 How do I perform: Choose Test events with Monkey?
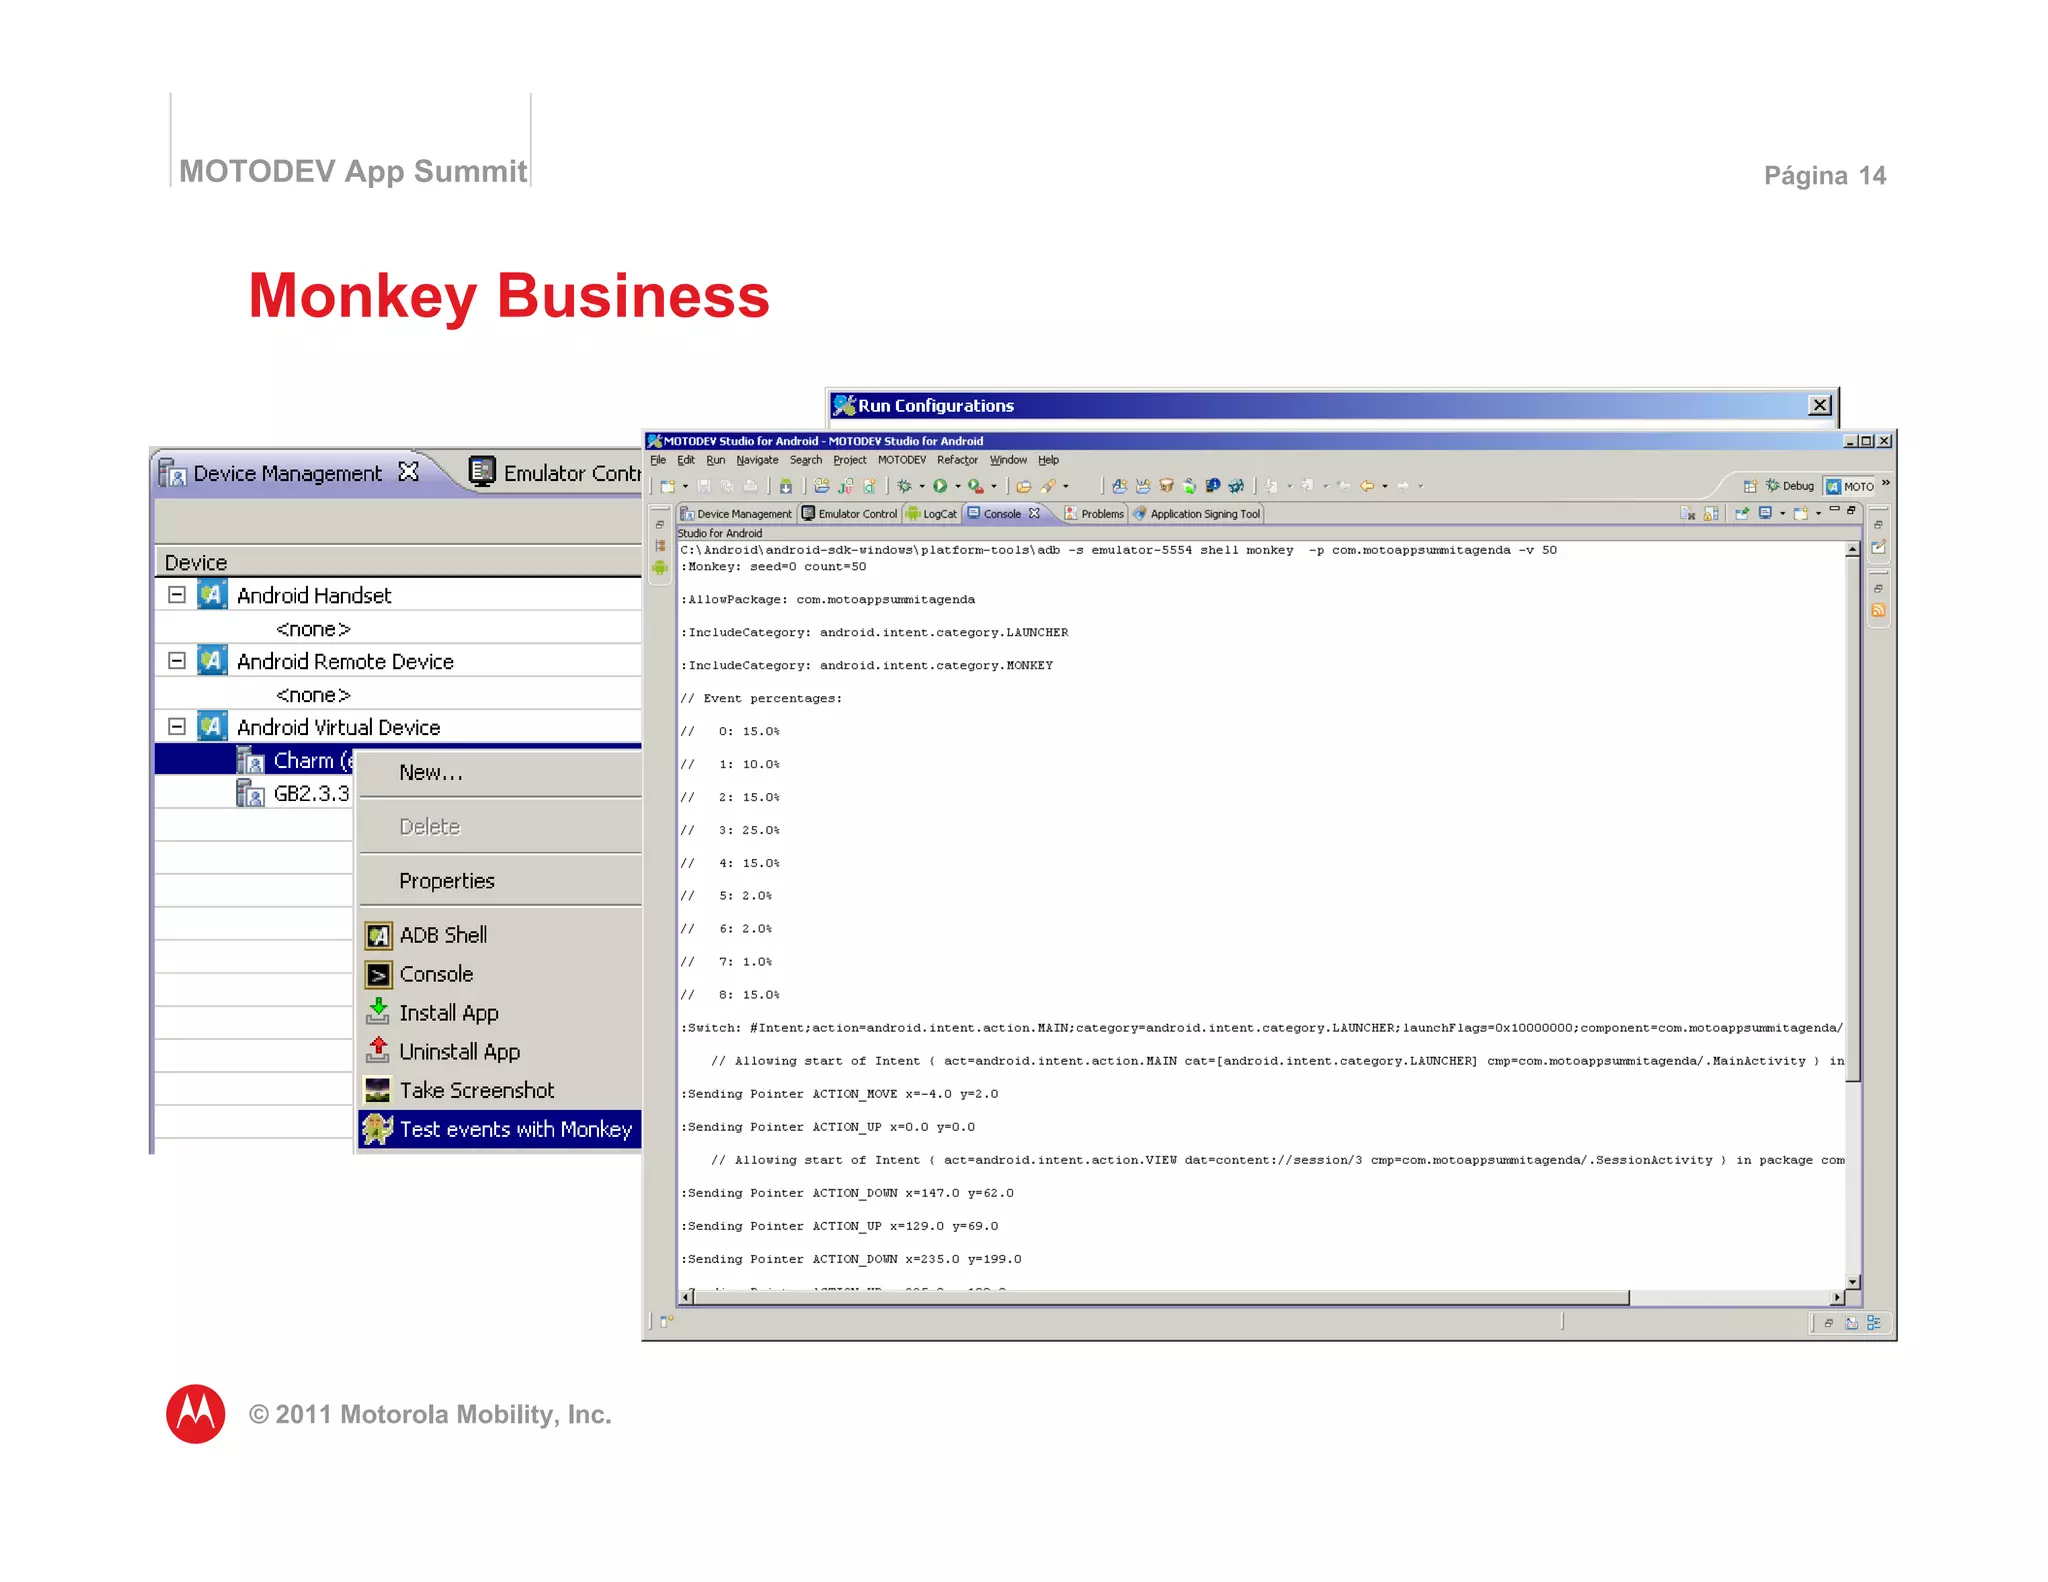(500, 1129)
